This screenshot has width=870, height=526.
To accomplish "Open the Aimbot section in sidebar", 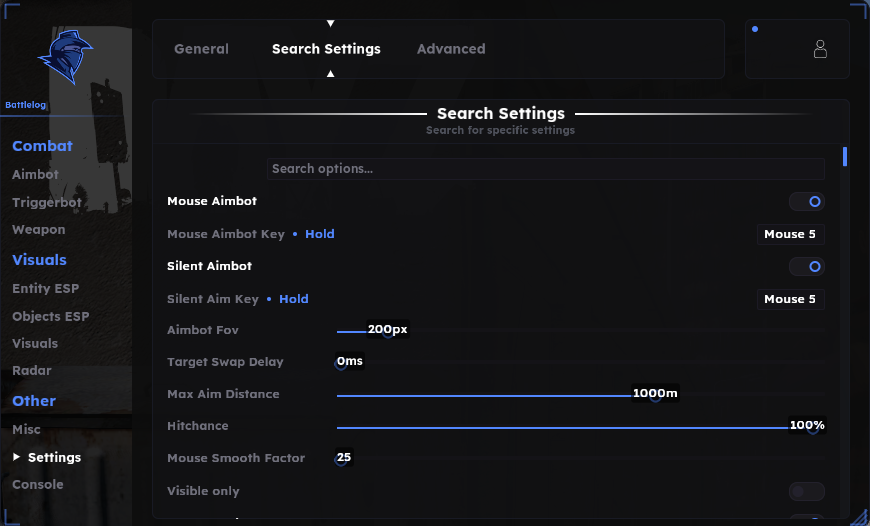I will (36, 174).
